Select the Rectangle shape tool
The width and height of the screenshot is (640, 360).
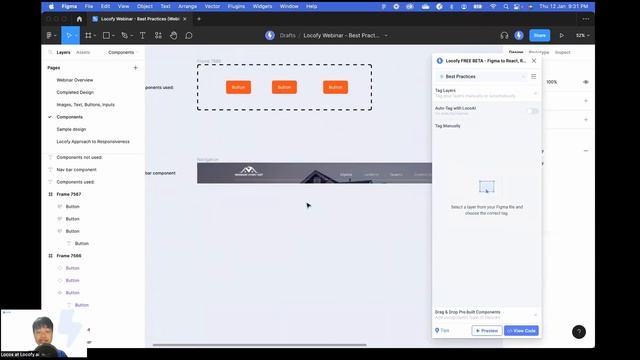click(106, 36)
